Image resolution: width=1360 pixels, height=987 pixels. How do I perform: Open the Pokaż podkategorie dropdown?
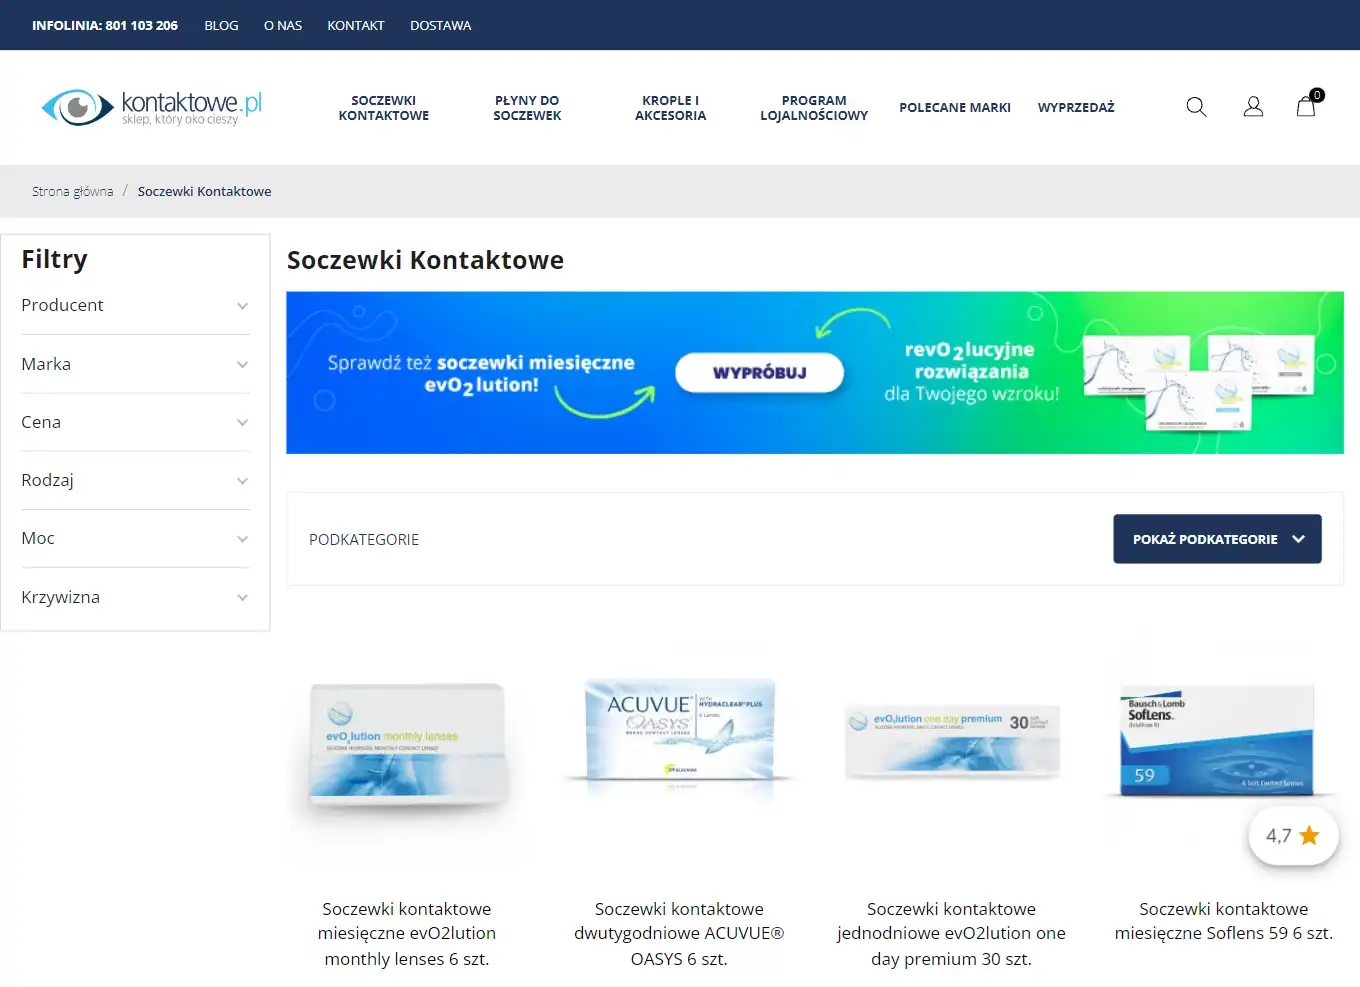[1217, 539]
